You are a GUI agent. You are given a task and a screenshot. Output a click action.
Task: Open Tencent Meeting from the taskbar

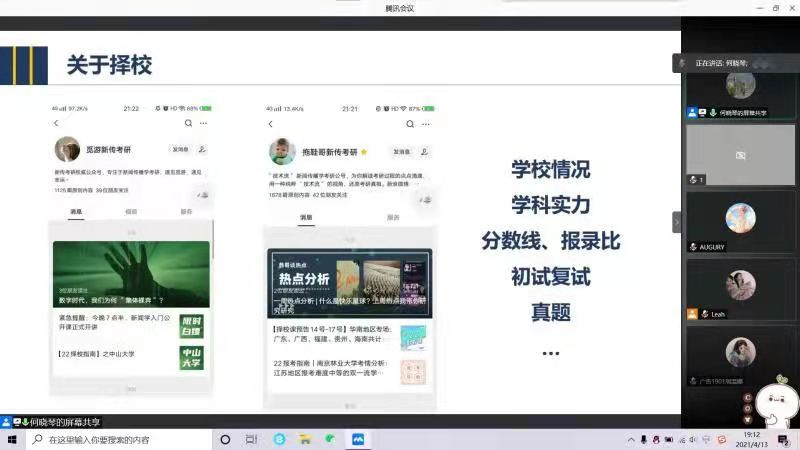coord(357,439)
